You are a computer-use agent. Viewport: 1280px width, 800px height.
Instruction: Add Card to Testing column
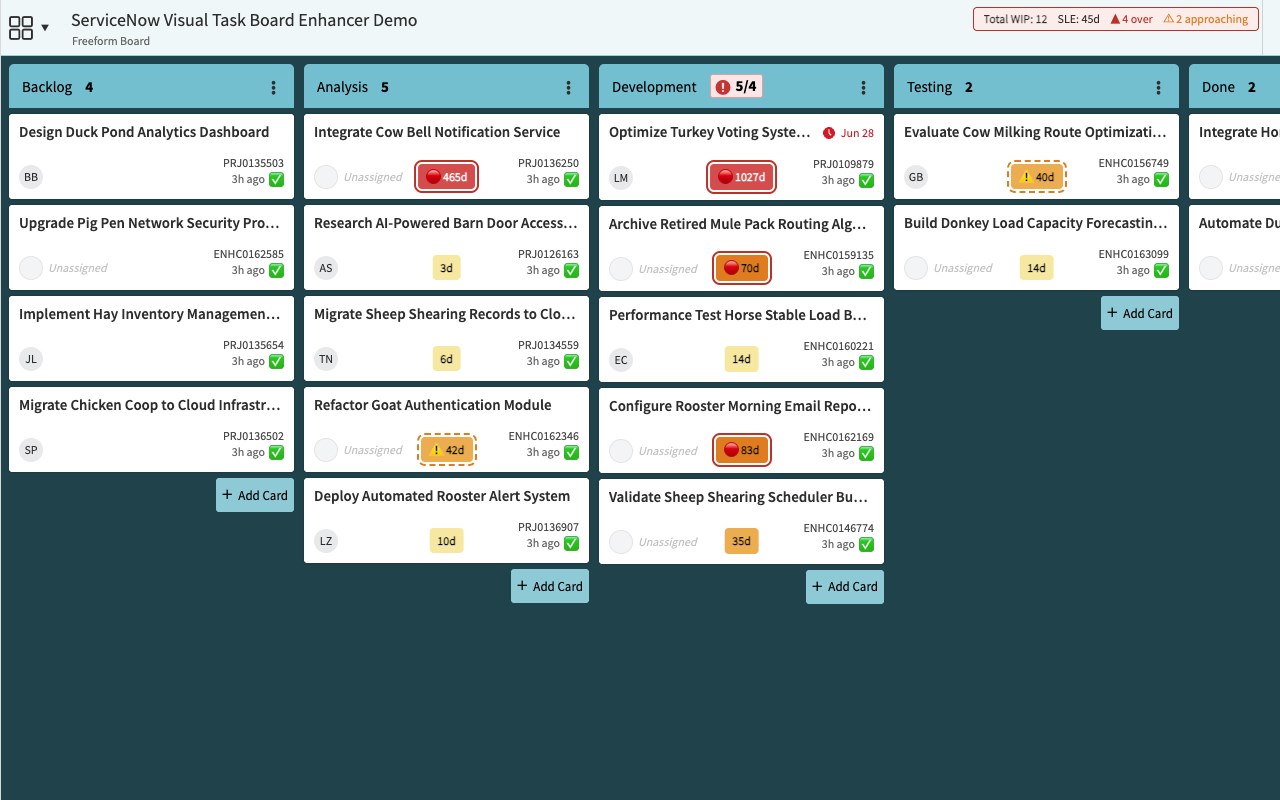point(1140,313)
